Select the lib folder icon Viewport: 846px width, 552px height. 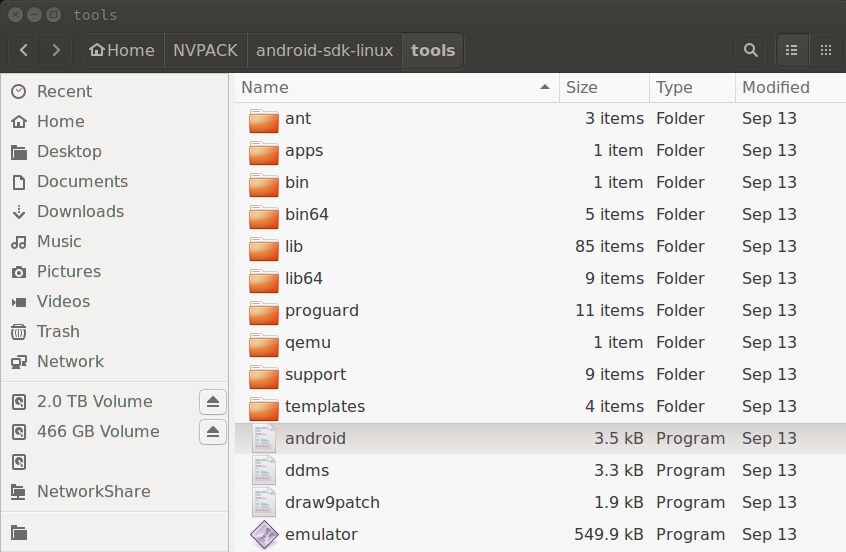point(264,248)
